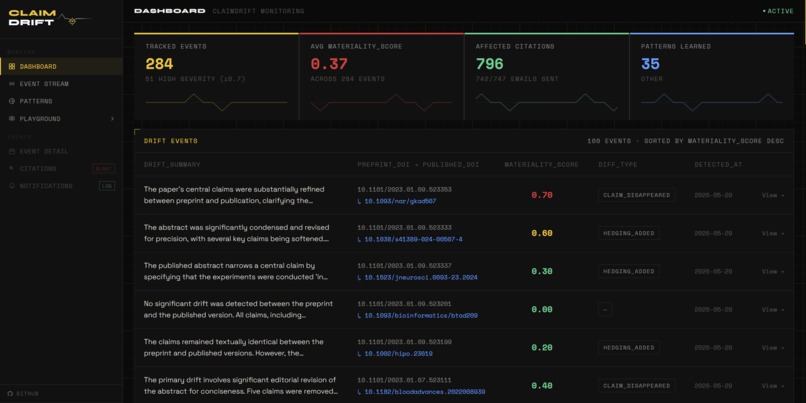Open the GitHub link
The height and width of the screenshot is (403, 806).
tap(23, 394)
